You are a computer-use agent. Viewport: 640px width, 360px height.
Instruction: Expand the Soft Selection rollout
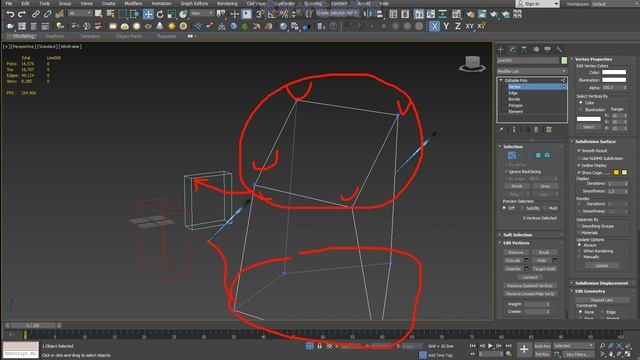coord(517,235)
